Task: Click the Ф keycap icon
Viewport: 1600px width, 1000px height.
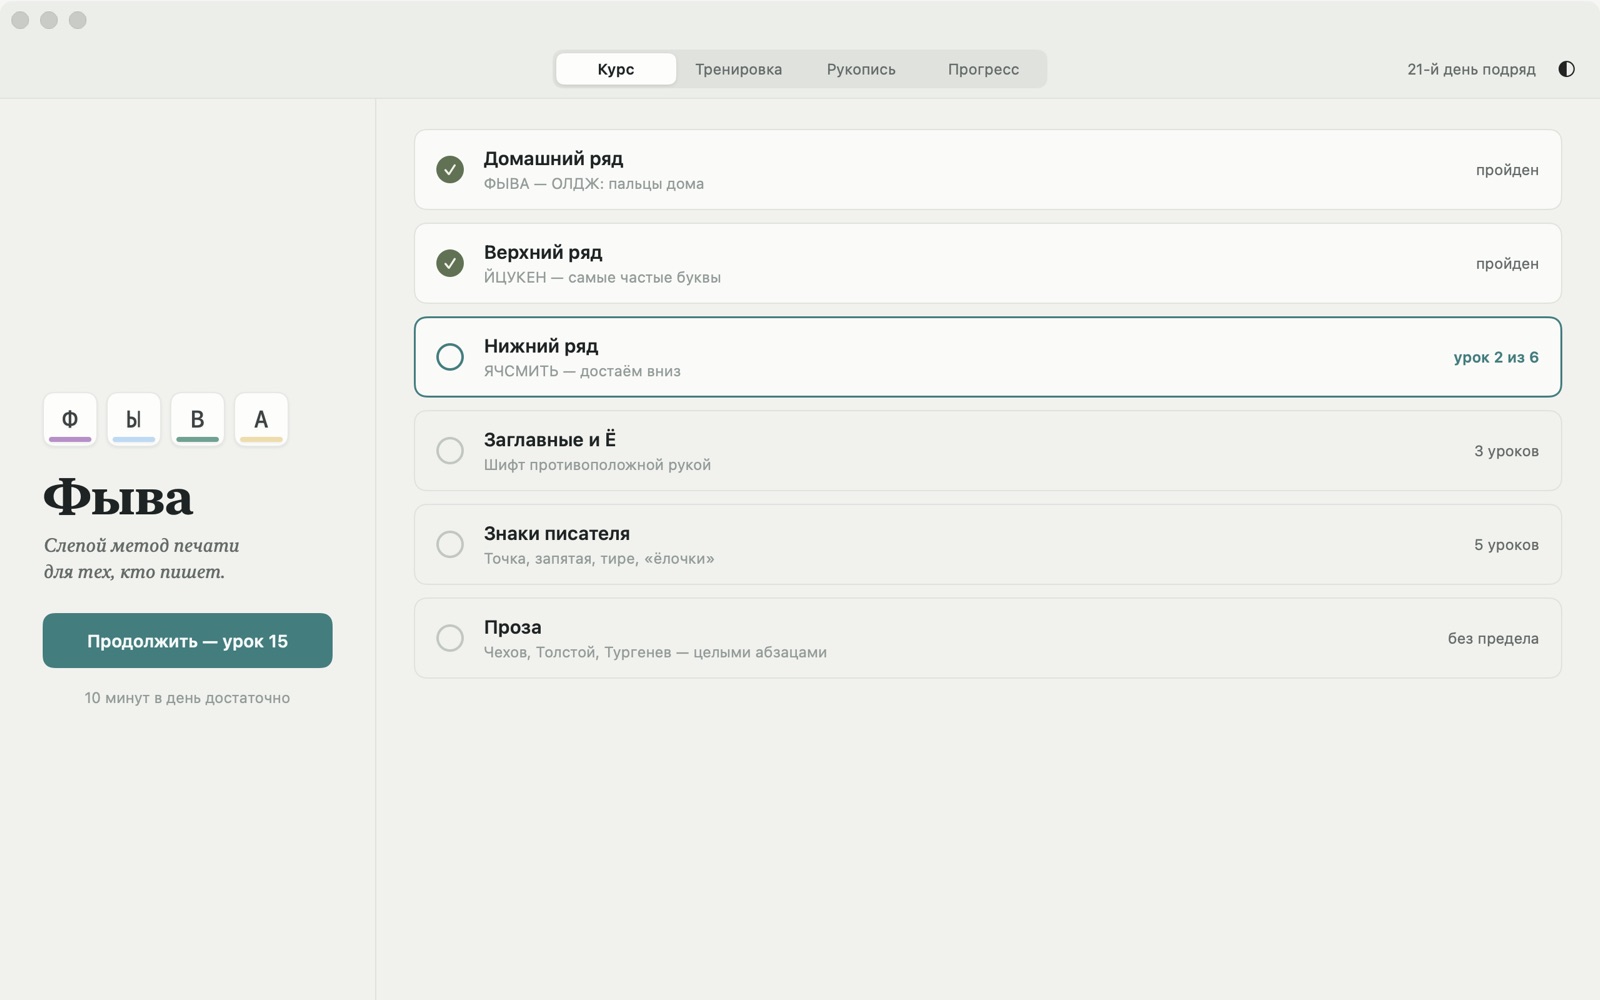Action: click(x=70, y=419)
